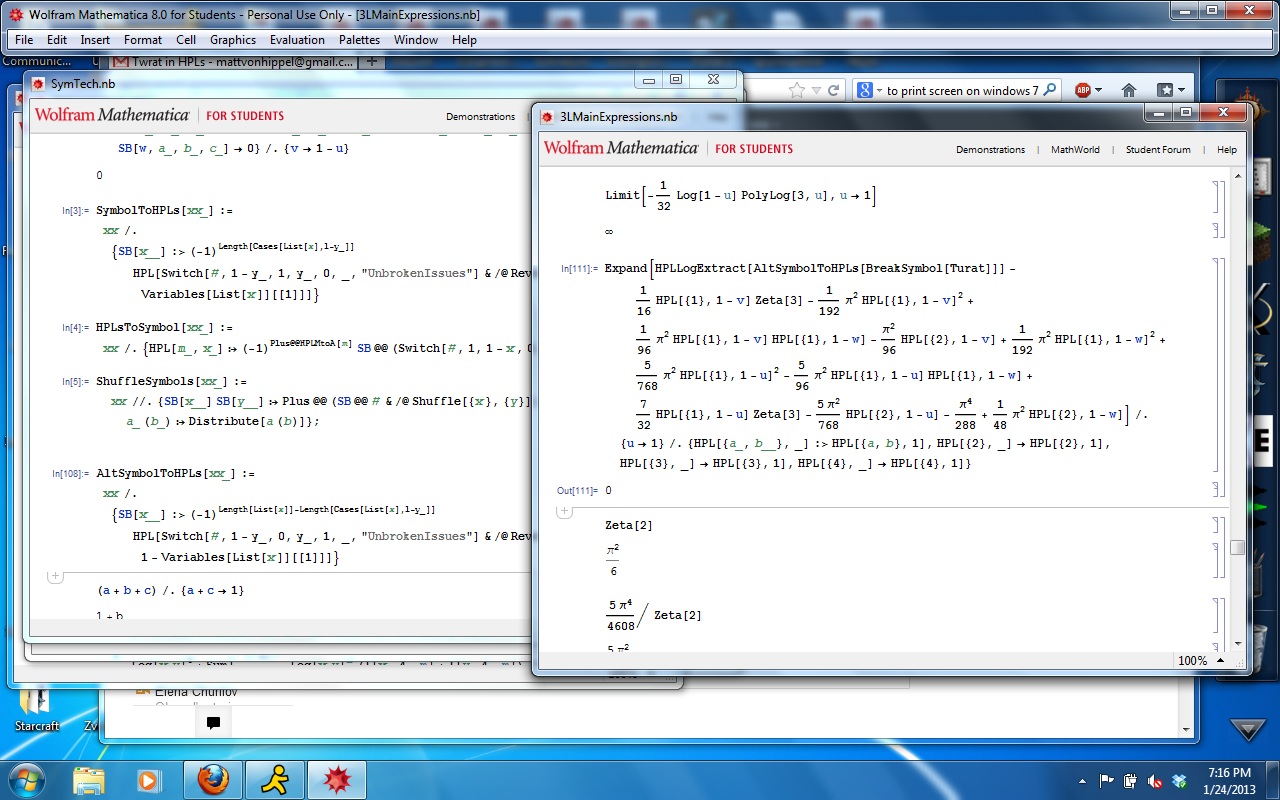1280x800 pixels.
Task: Click the Dropbox icon in system tray
Action: pyautogui.click(x=1179, y=781)
